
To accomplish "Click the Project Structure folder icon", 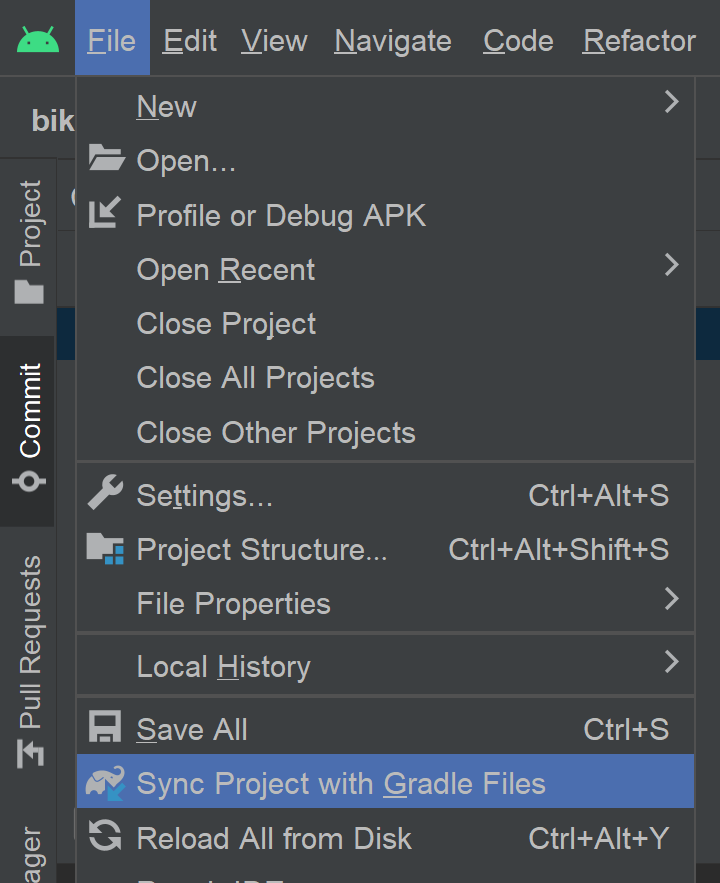I will tap(105, 548).
